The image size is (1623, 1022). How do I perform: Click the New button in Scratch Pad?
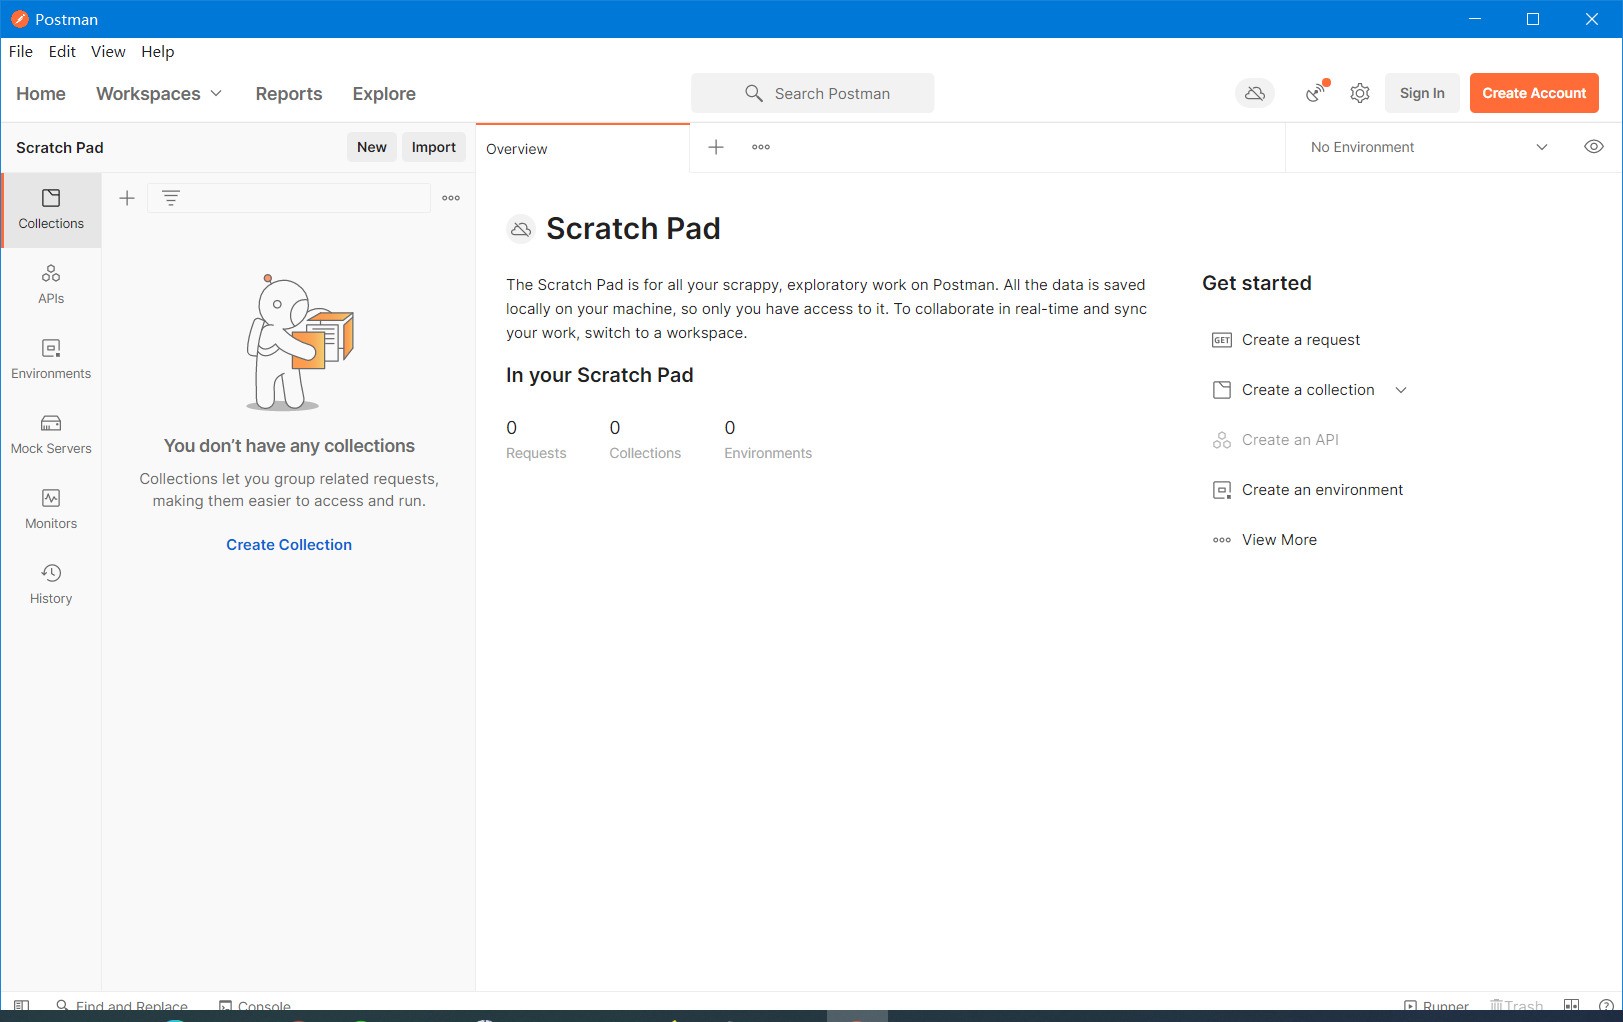[372, 147]
